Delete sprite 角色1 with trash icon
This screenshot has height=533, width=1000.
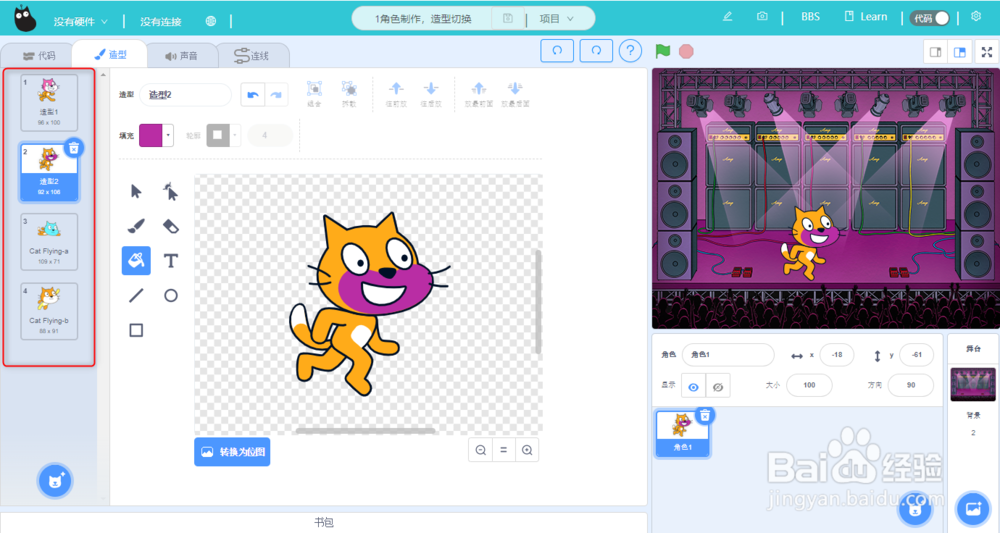[705, 415]
